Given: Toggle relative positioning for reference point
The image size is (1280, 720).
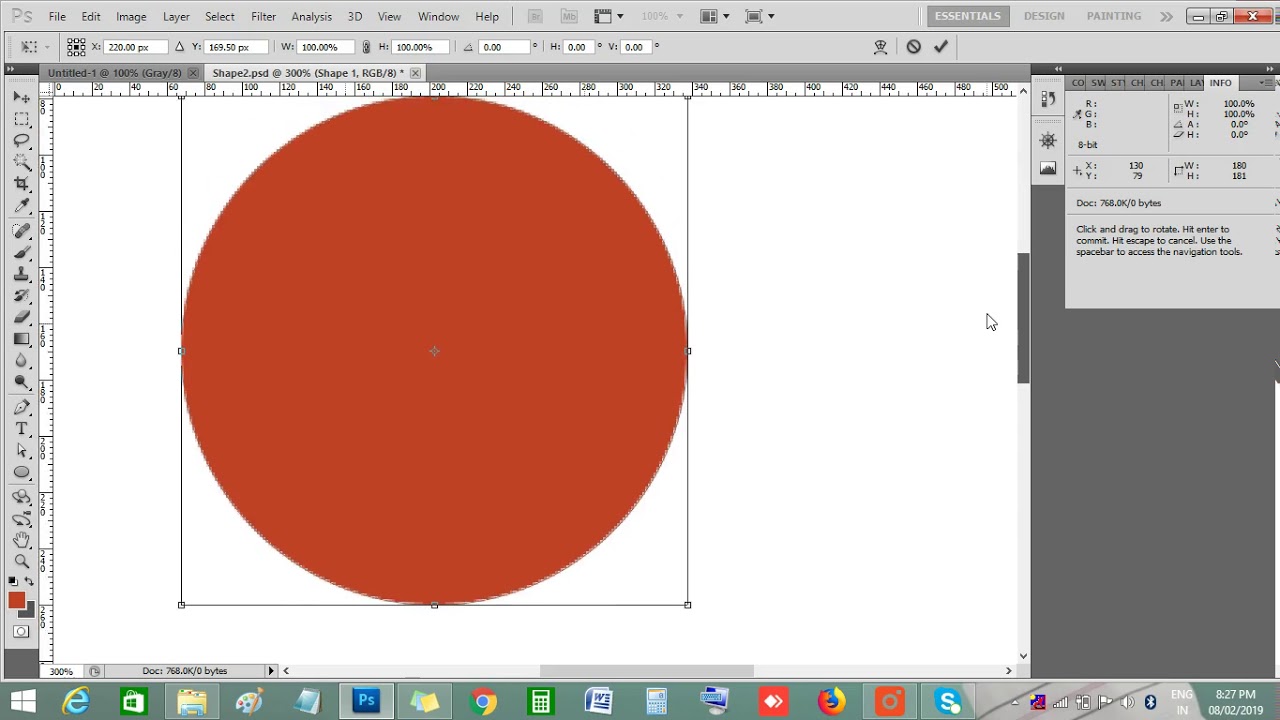Looking at the screenshot, I should click(x=179, y=47).
